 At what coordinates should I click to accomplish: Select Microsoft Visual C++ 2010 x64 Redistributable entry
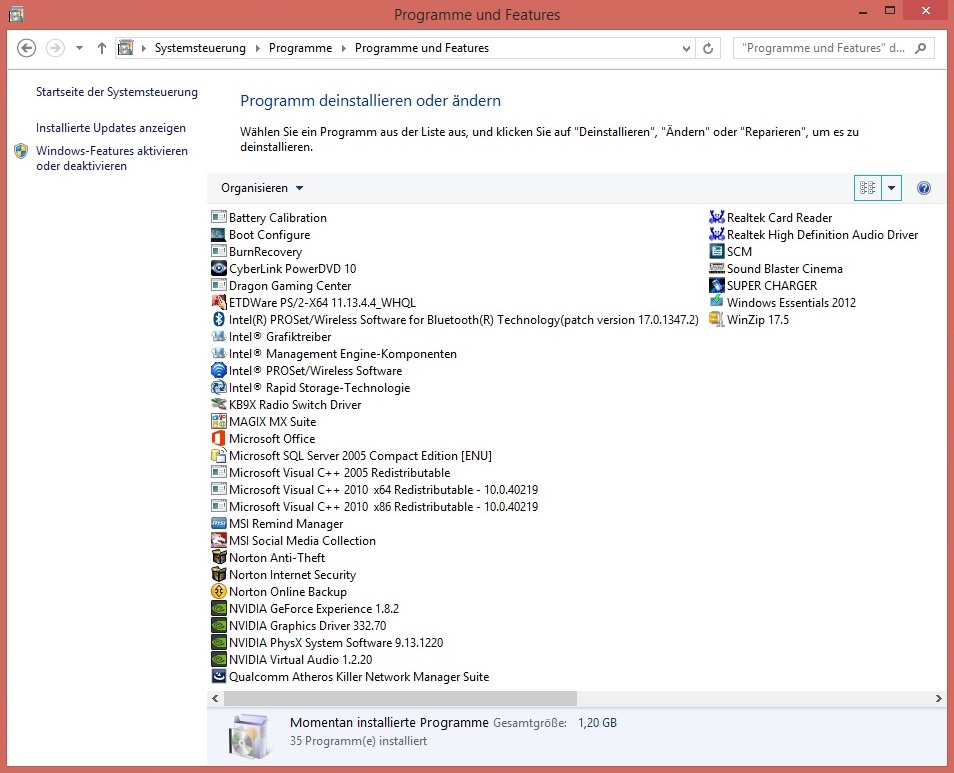pos(375,490)
